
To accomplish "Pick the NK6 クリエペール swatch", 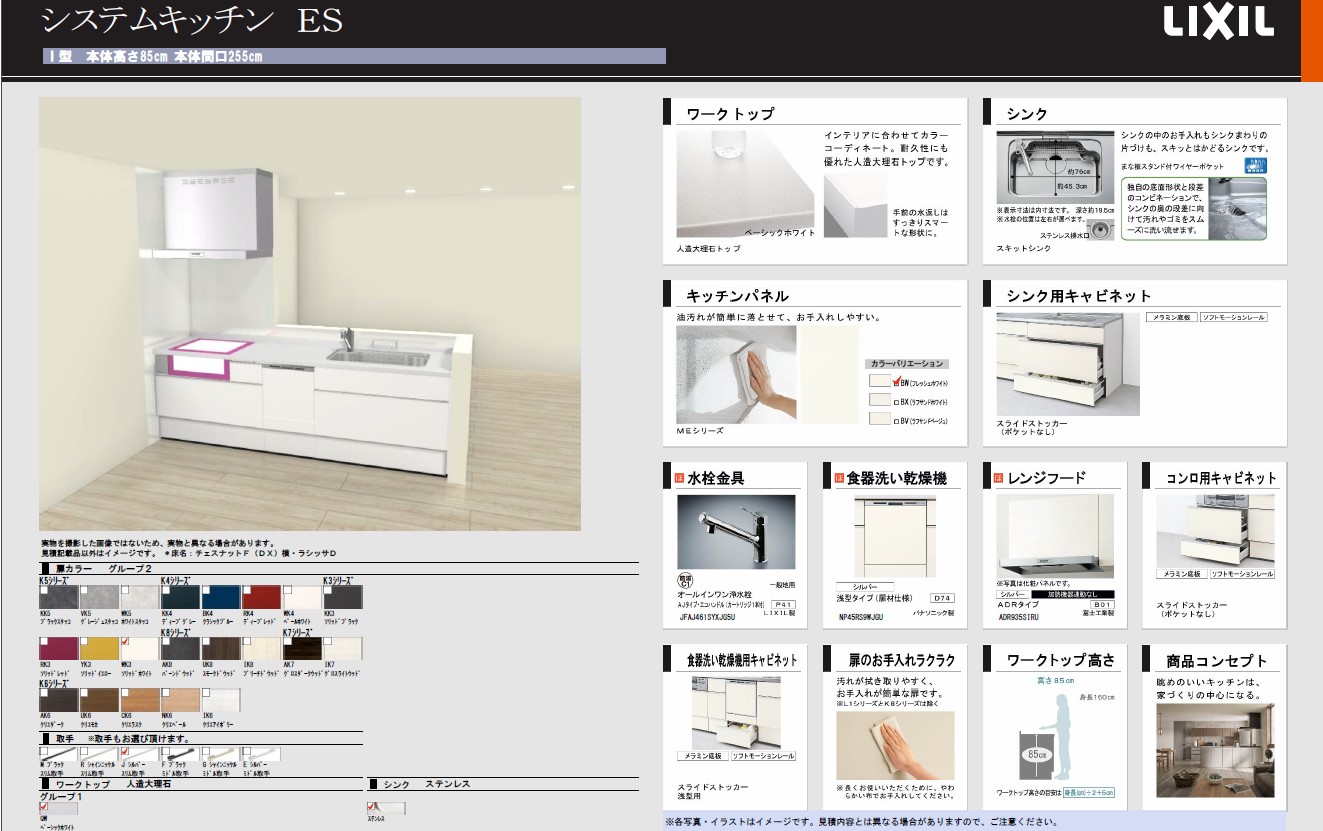I will tap(180, 700).
